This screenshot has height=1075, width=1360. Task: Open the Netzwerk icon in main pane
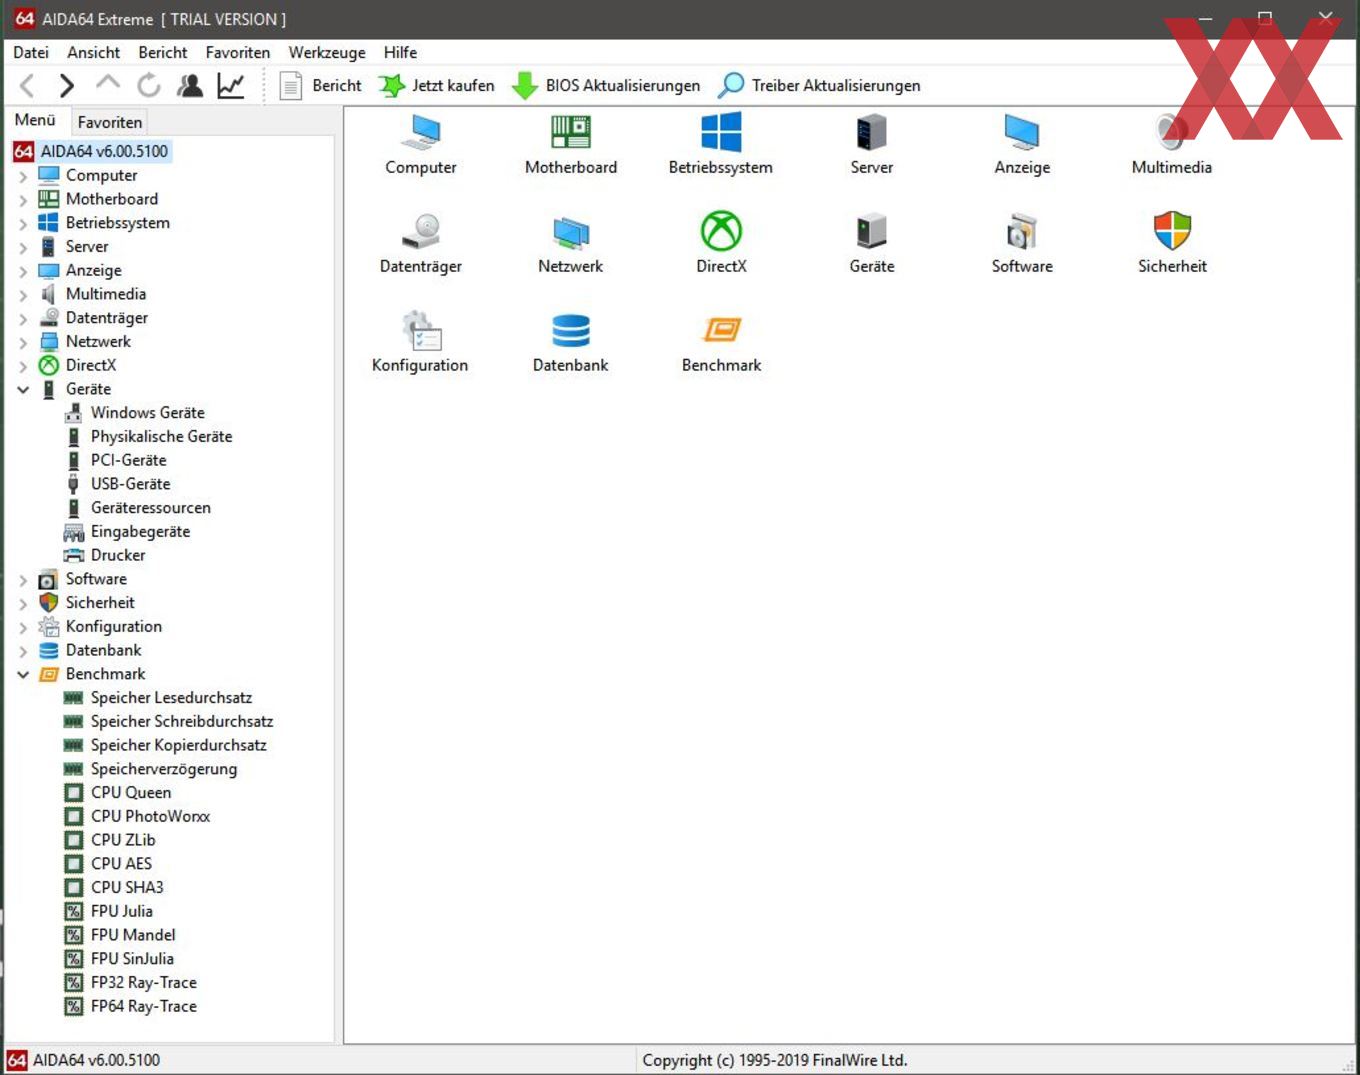571,231
